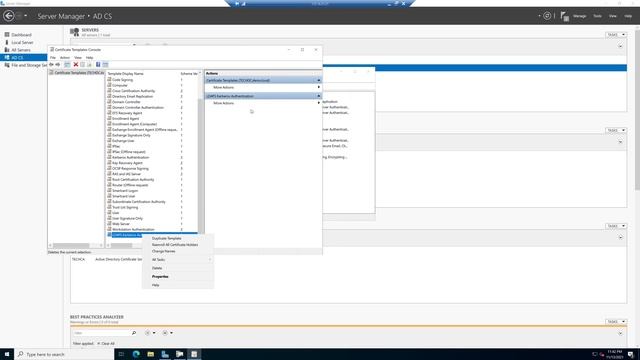Image resolution: width=640 pixels, height=360 pixels.
Task: Select Local Server in the sidebar
Action: [22, 42]
